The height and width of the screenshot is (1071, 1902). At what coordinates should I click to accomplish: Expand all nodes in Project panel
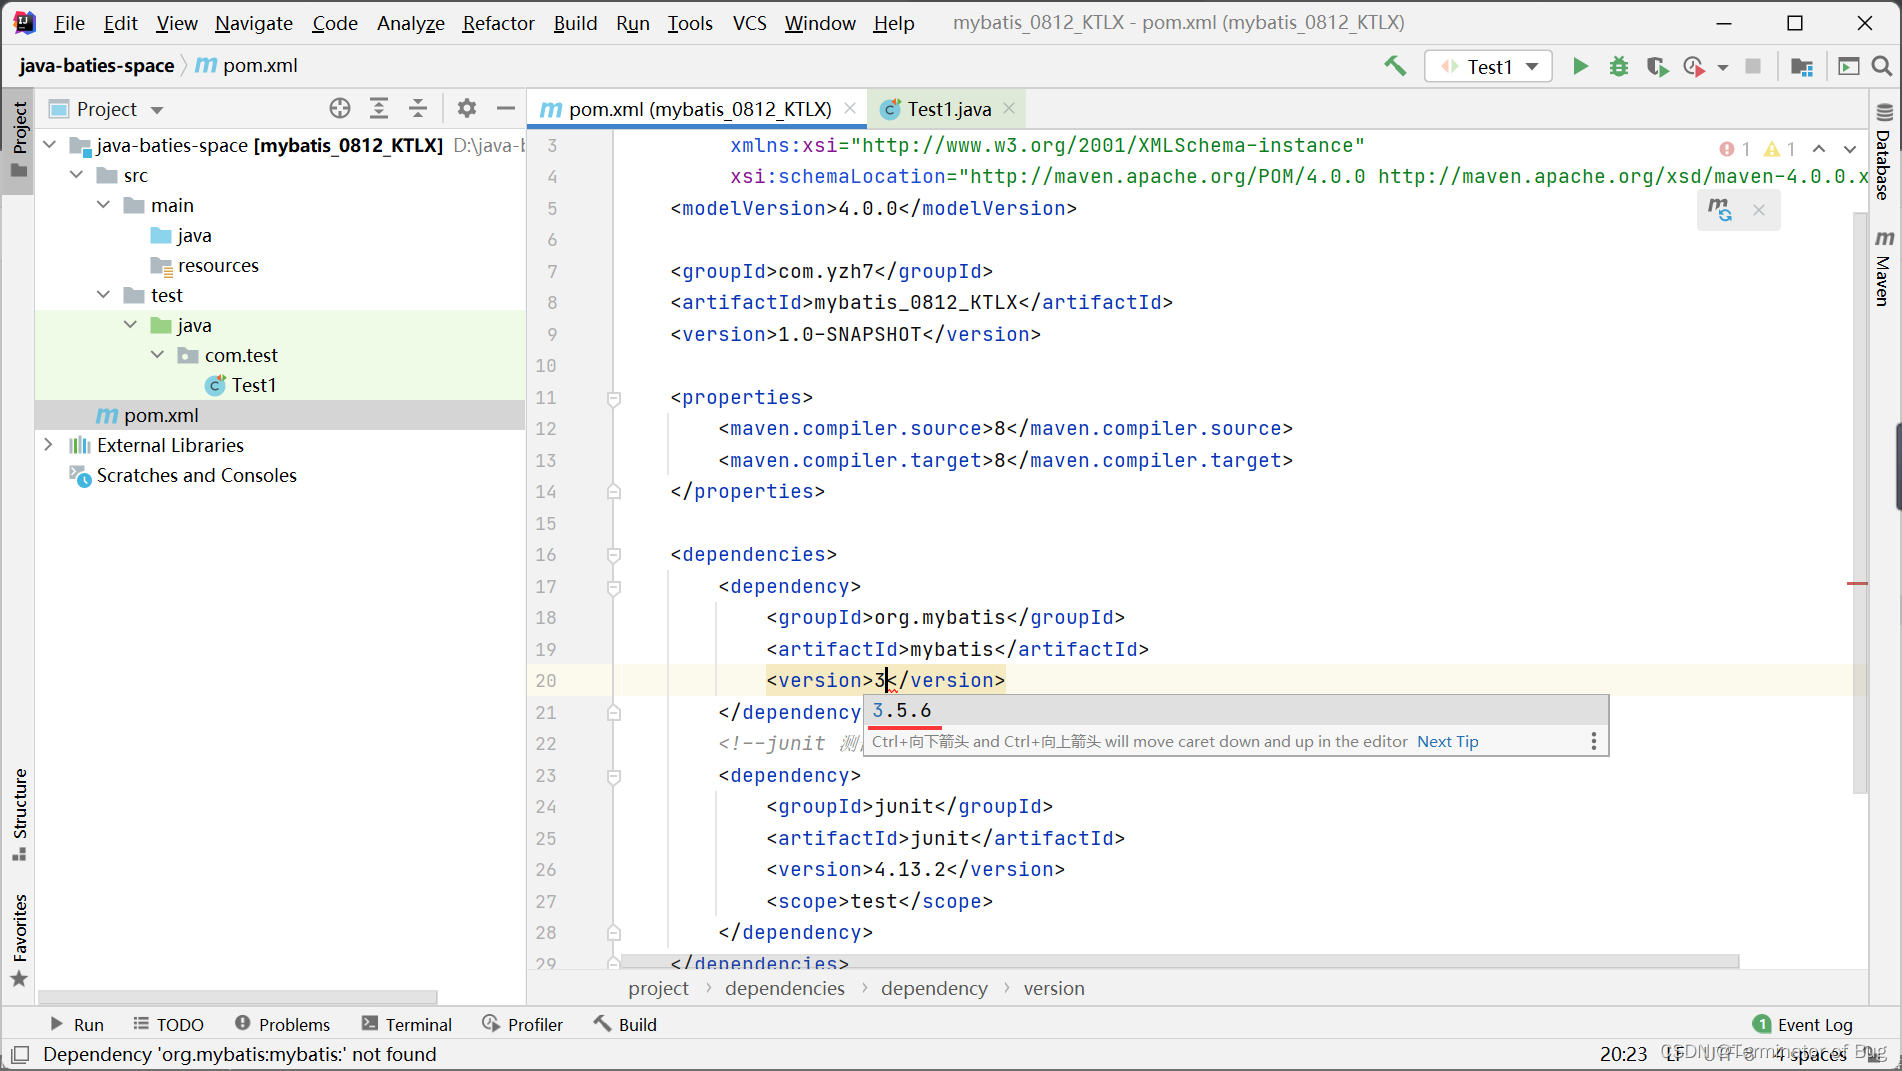379,108
